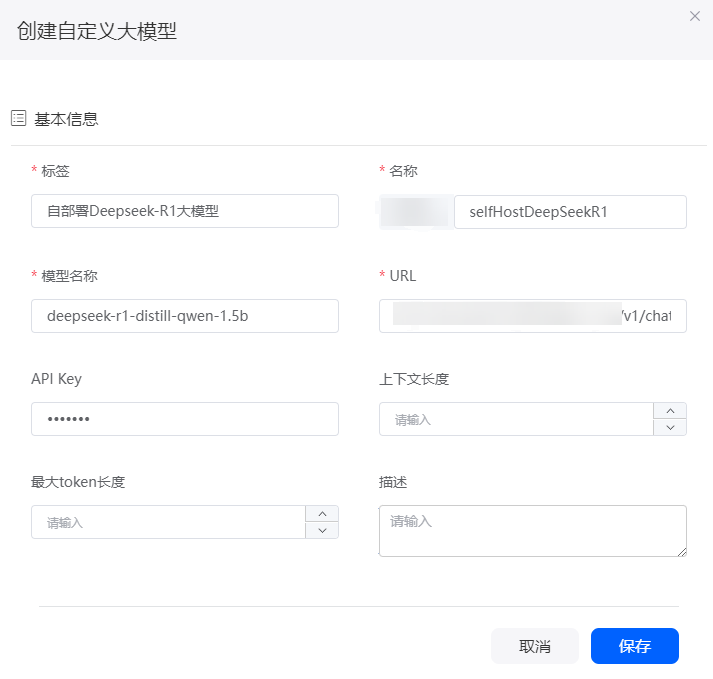Focus the 最大token长度 number input

pyautogui.click(x=168, y=522)
